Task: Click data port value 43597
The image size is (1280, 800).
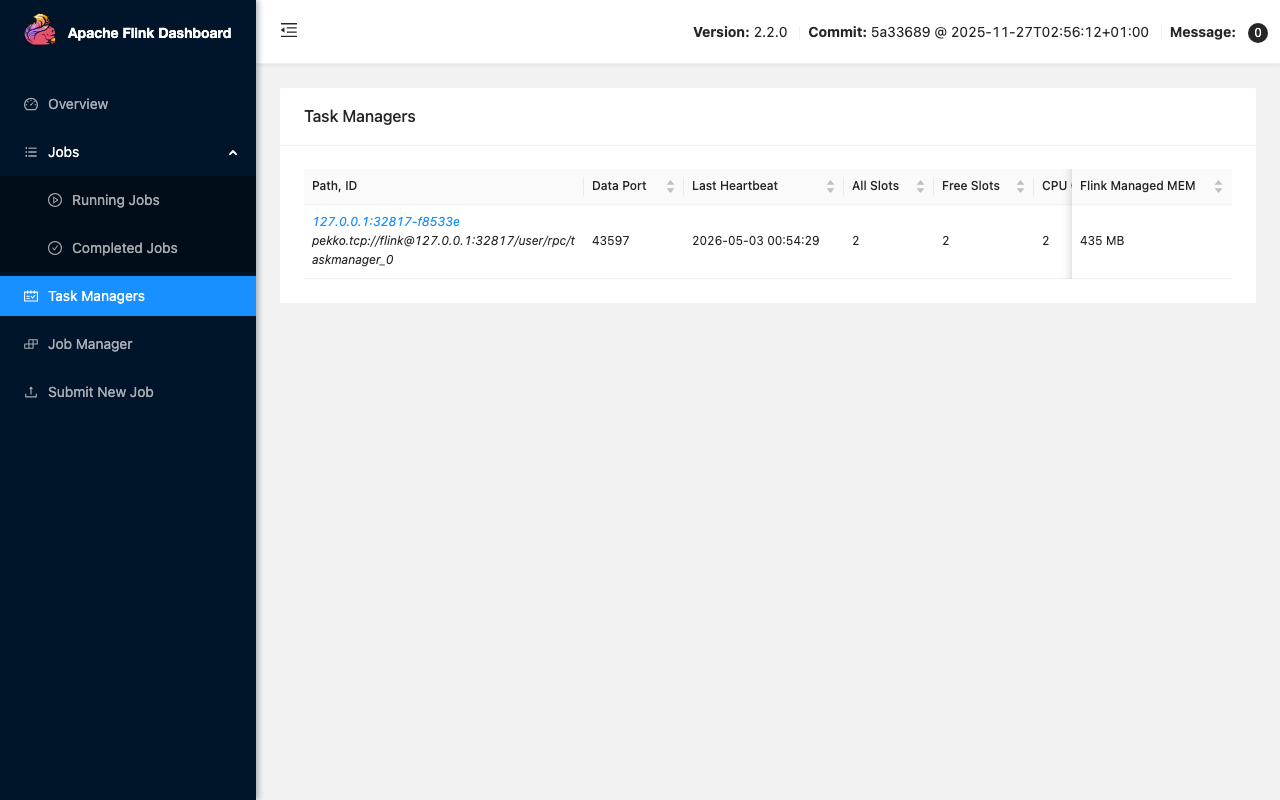Action: point(611,241)
